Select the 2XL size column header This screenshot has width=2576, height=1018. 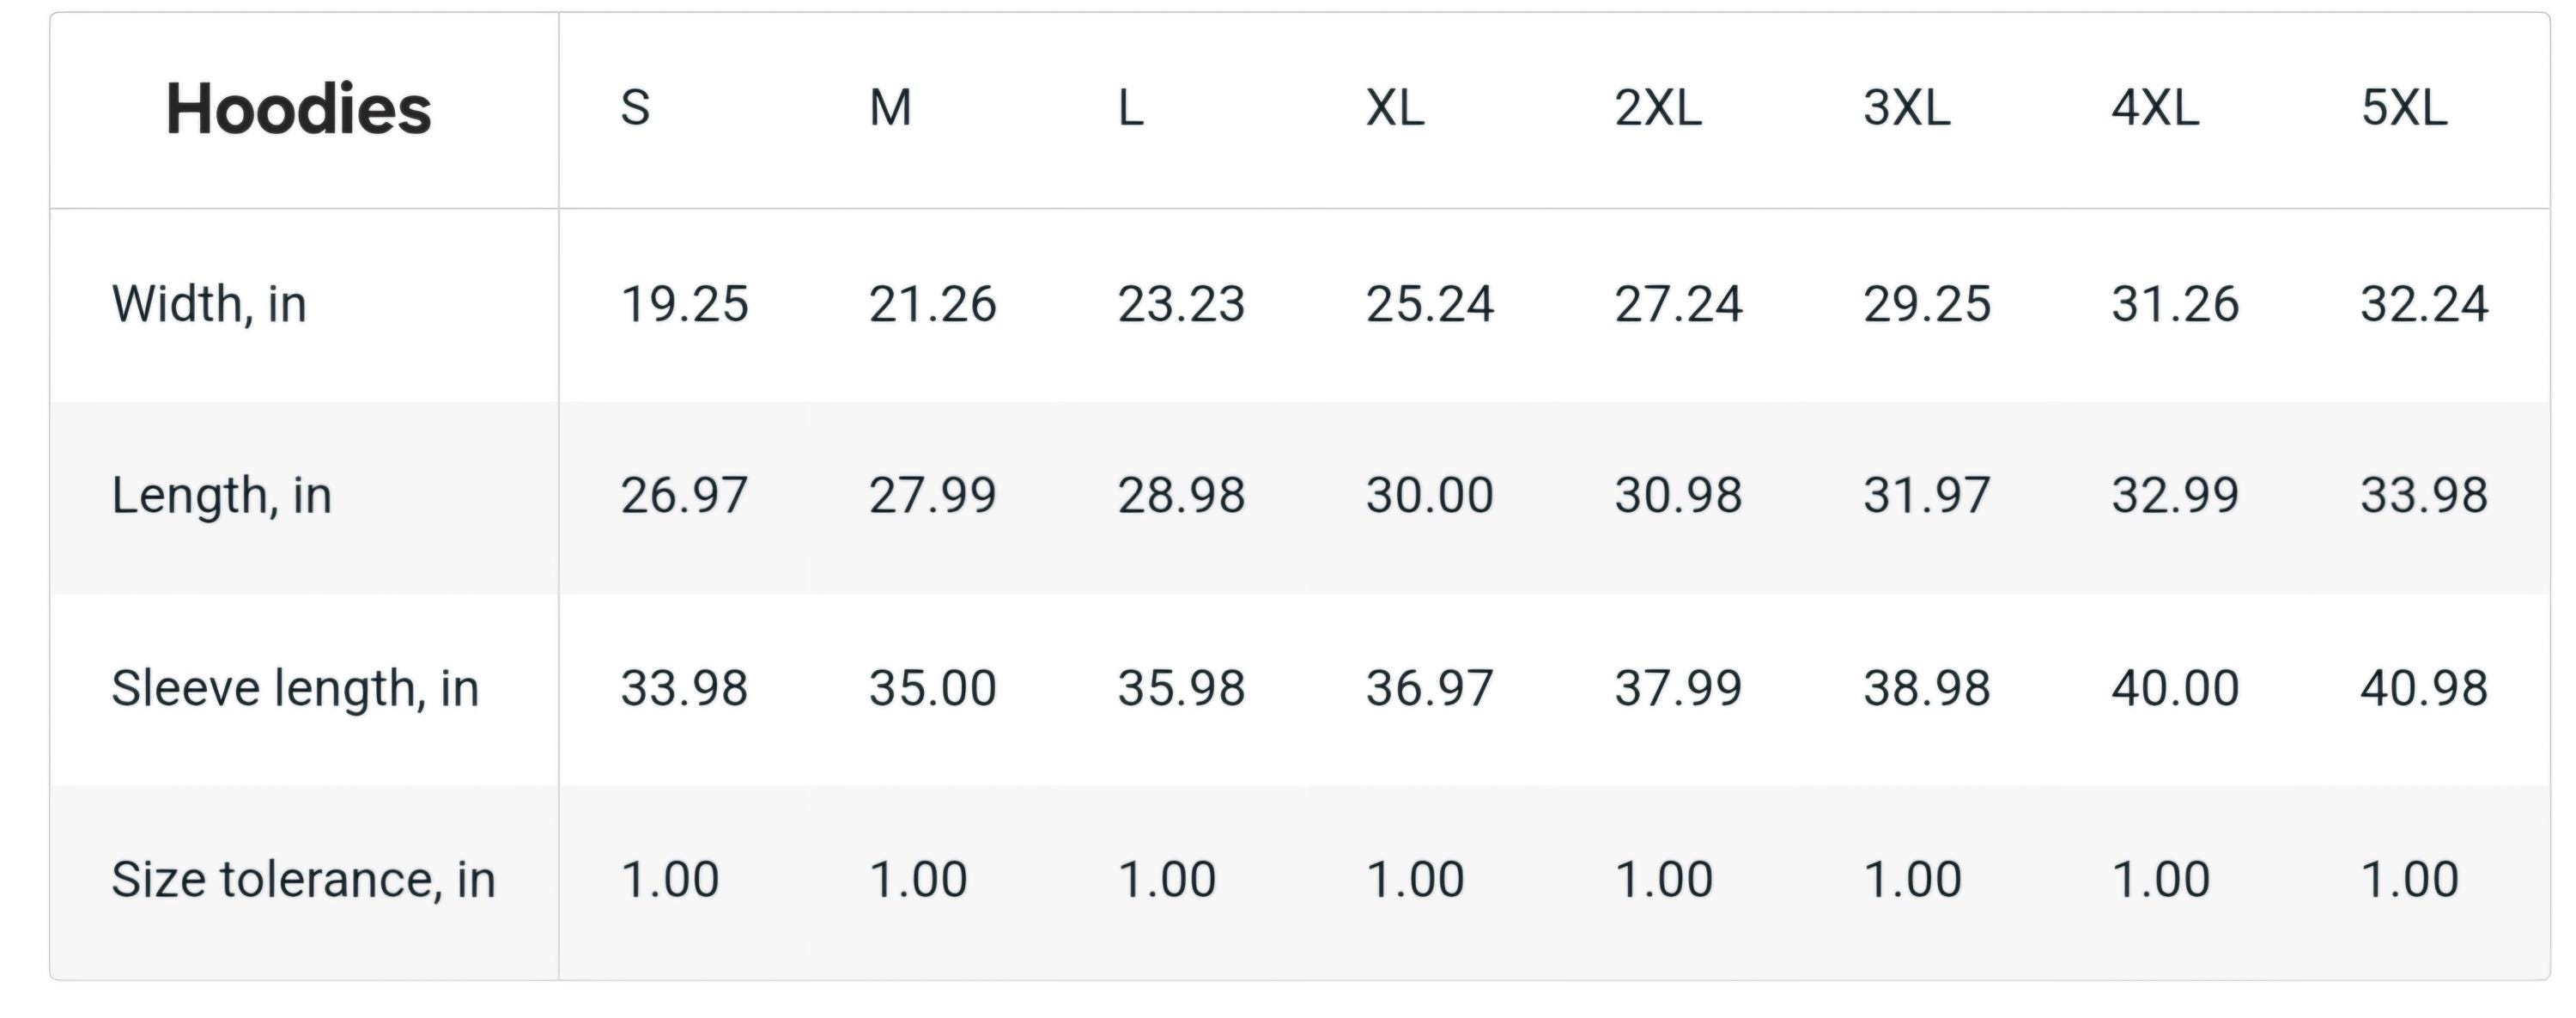1658,108
